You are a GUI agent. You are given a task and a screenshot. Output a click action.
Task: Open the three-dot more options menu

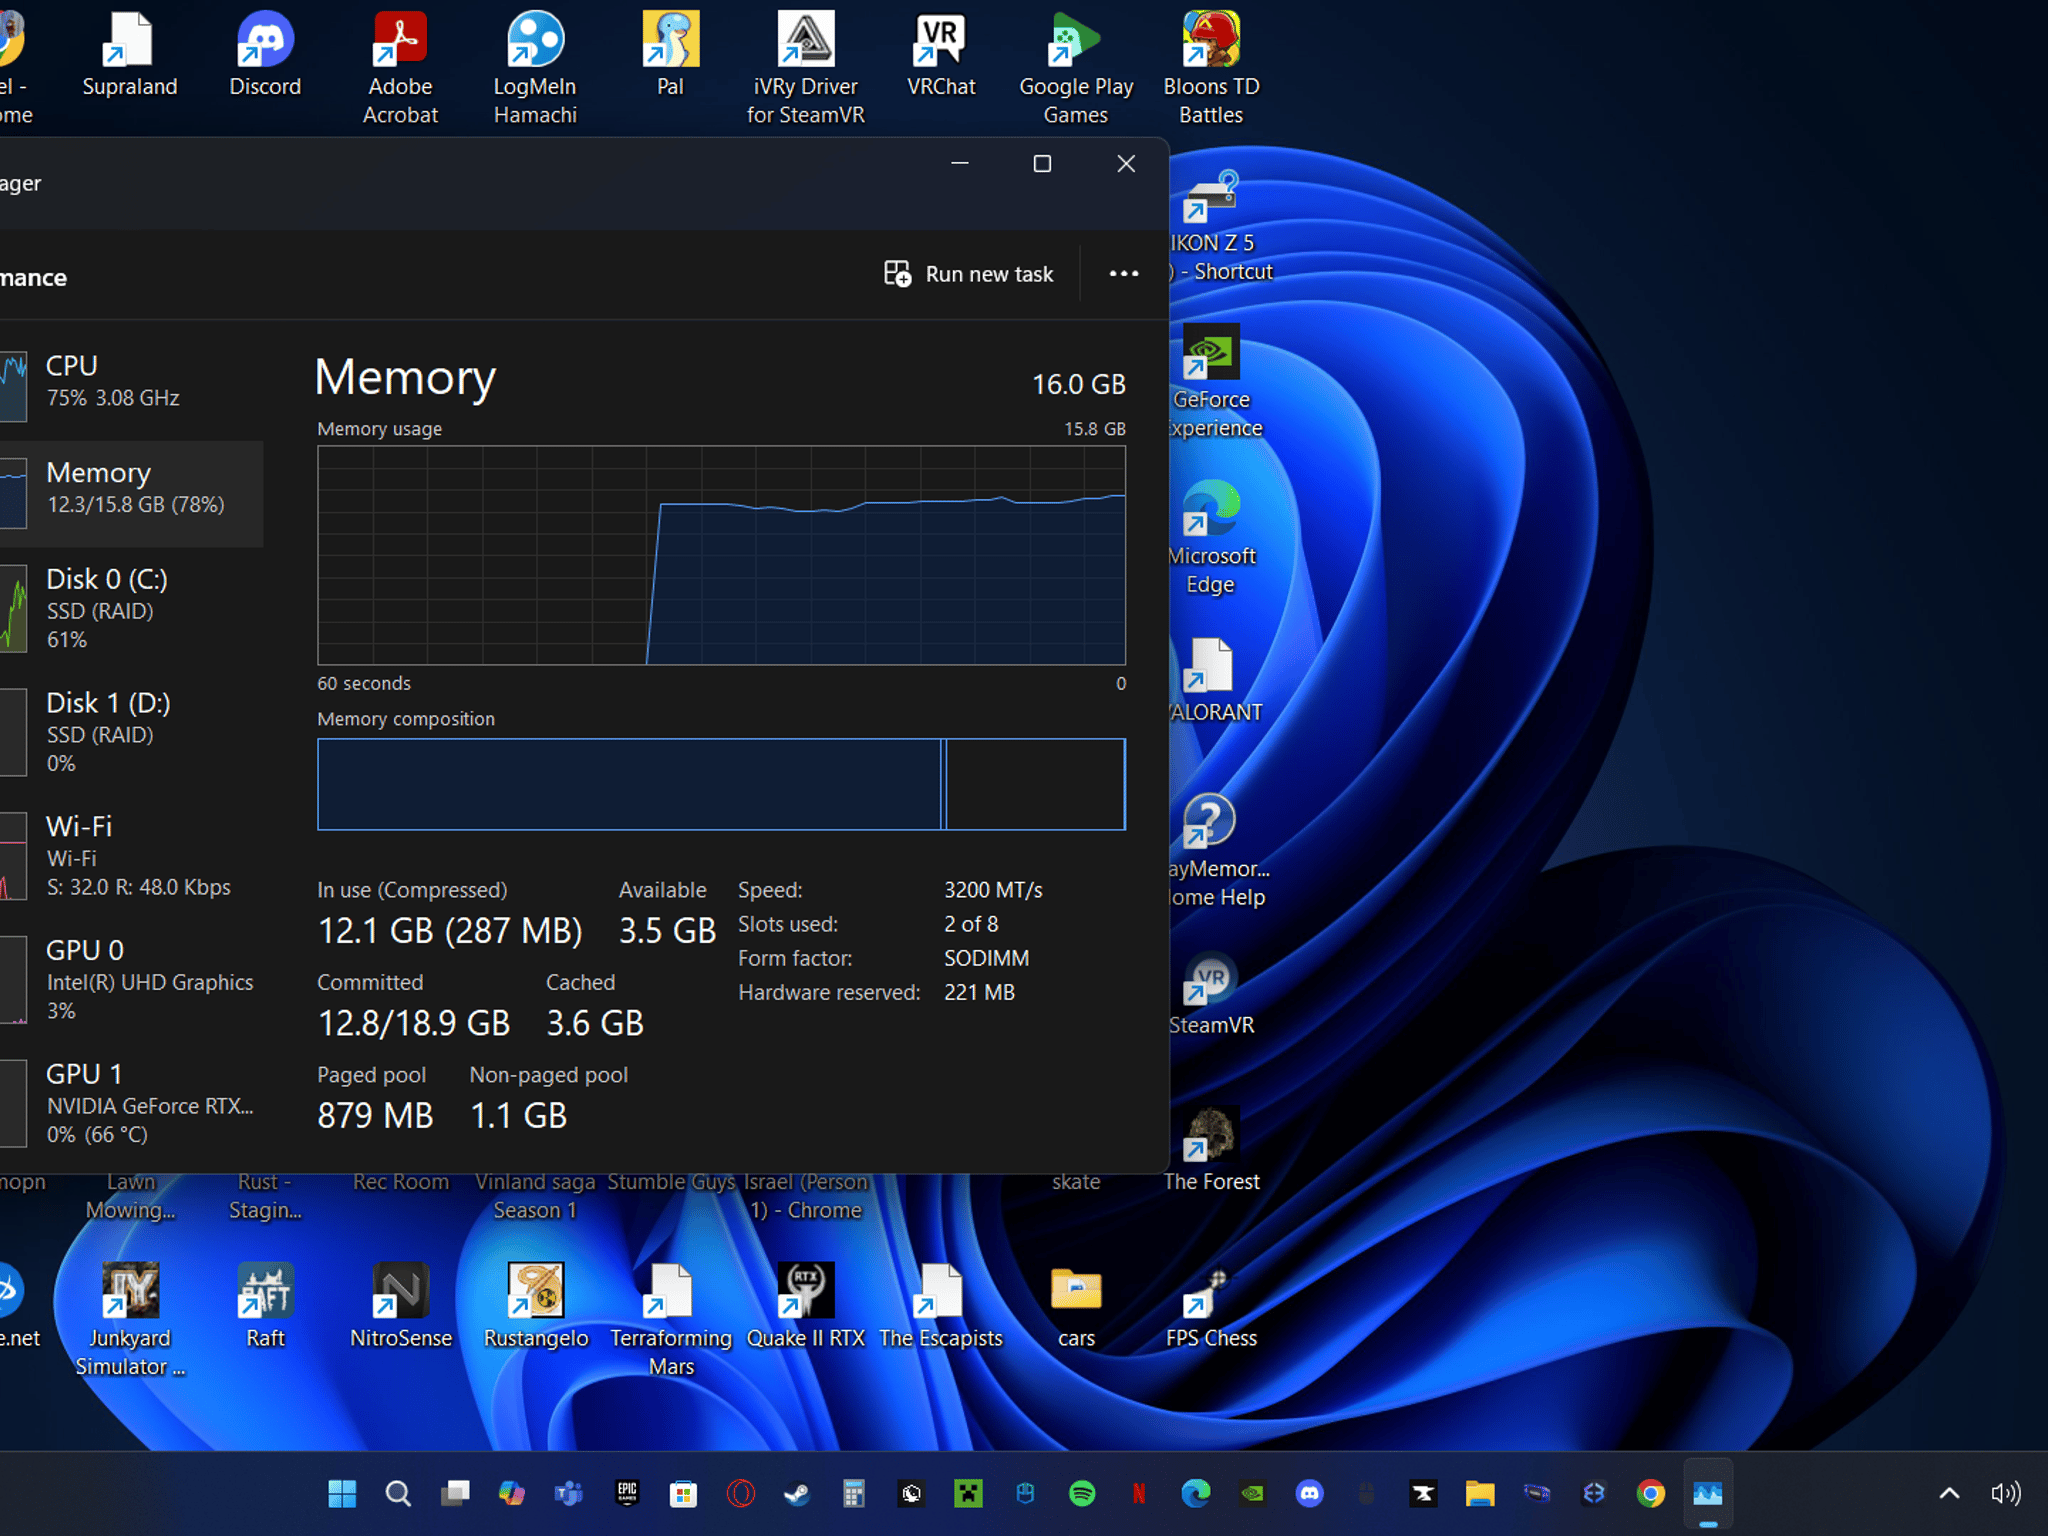coord(1124,274)
